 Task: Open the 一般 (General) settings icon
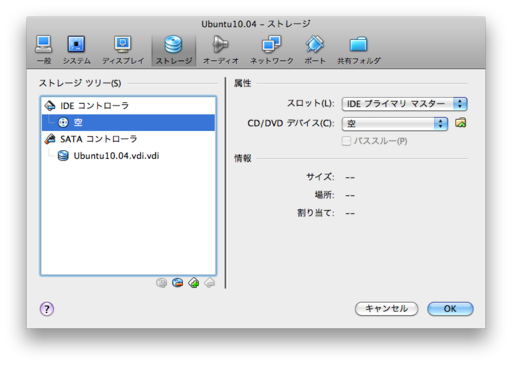44,49
